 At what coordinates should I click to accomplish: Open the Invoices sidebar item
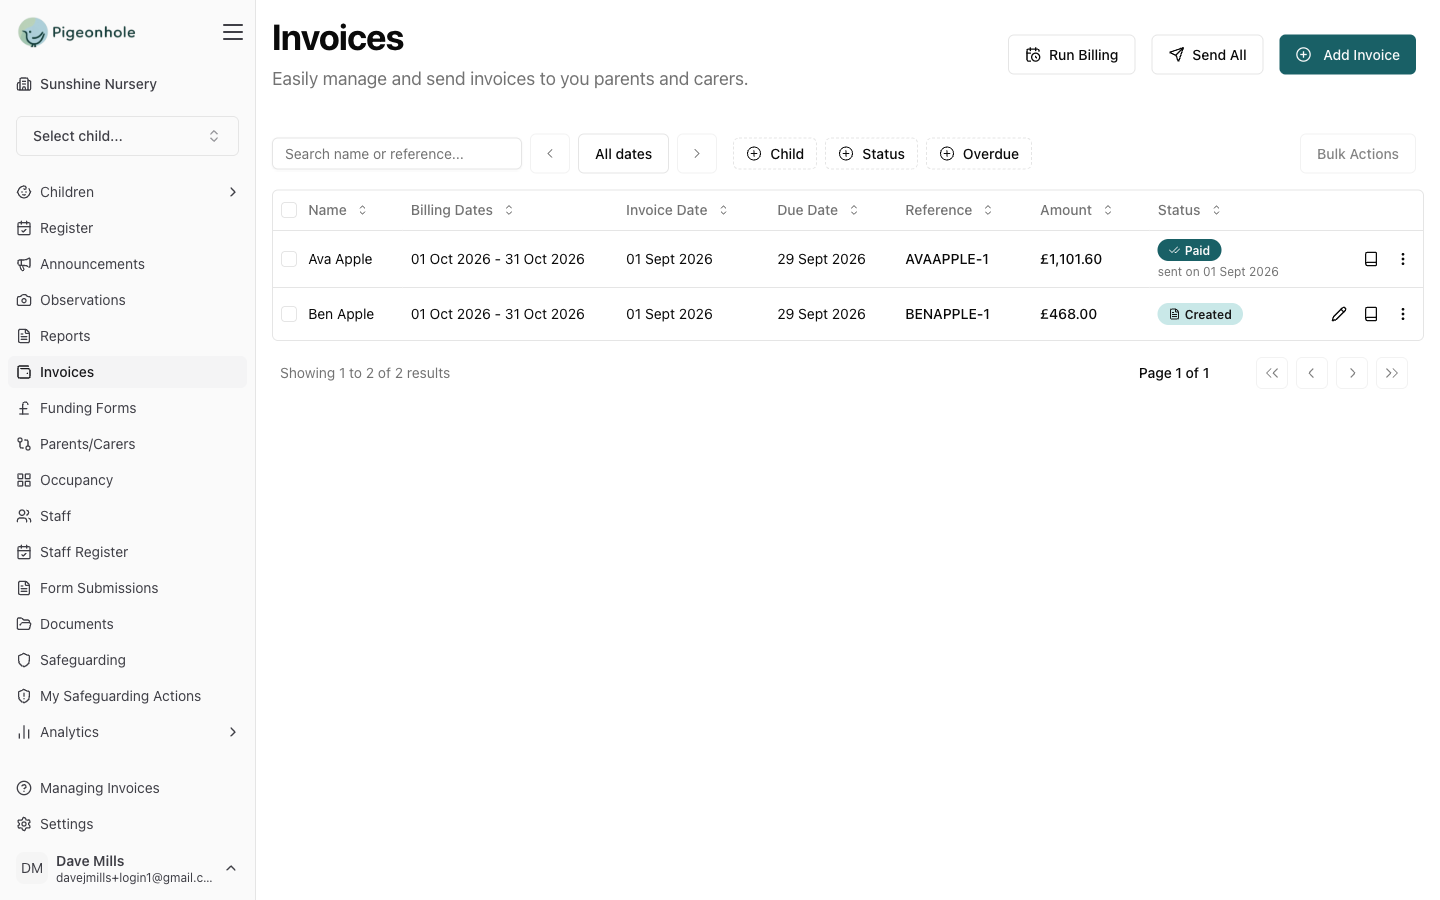127,372
